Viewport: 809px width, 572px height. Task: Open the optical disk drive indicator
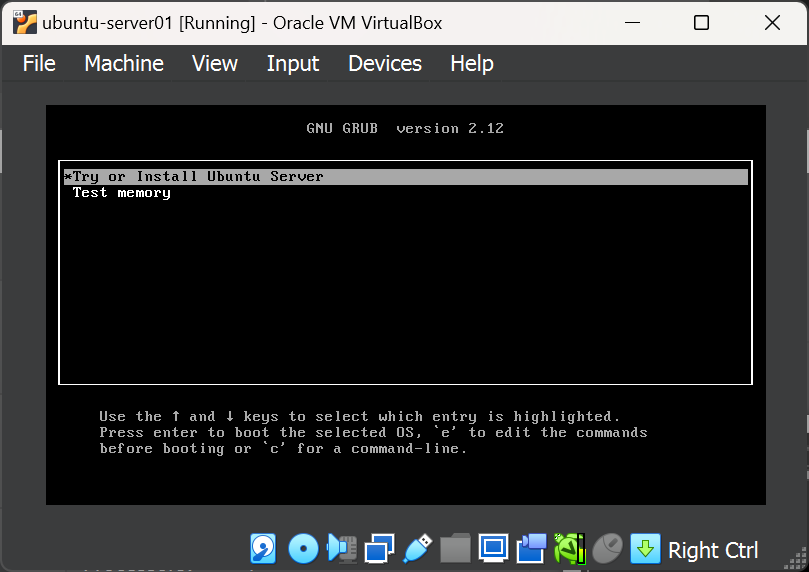coord(303,548)
